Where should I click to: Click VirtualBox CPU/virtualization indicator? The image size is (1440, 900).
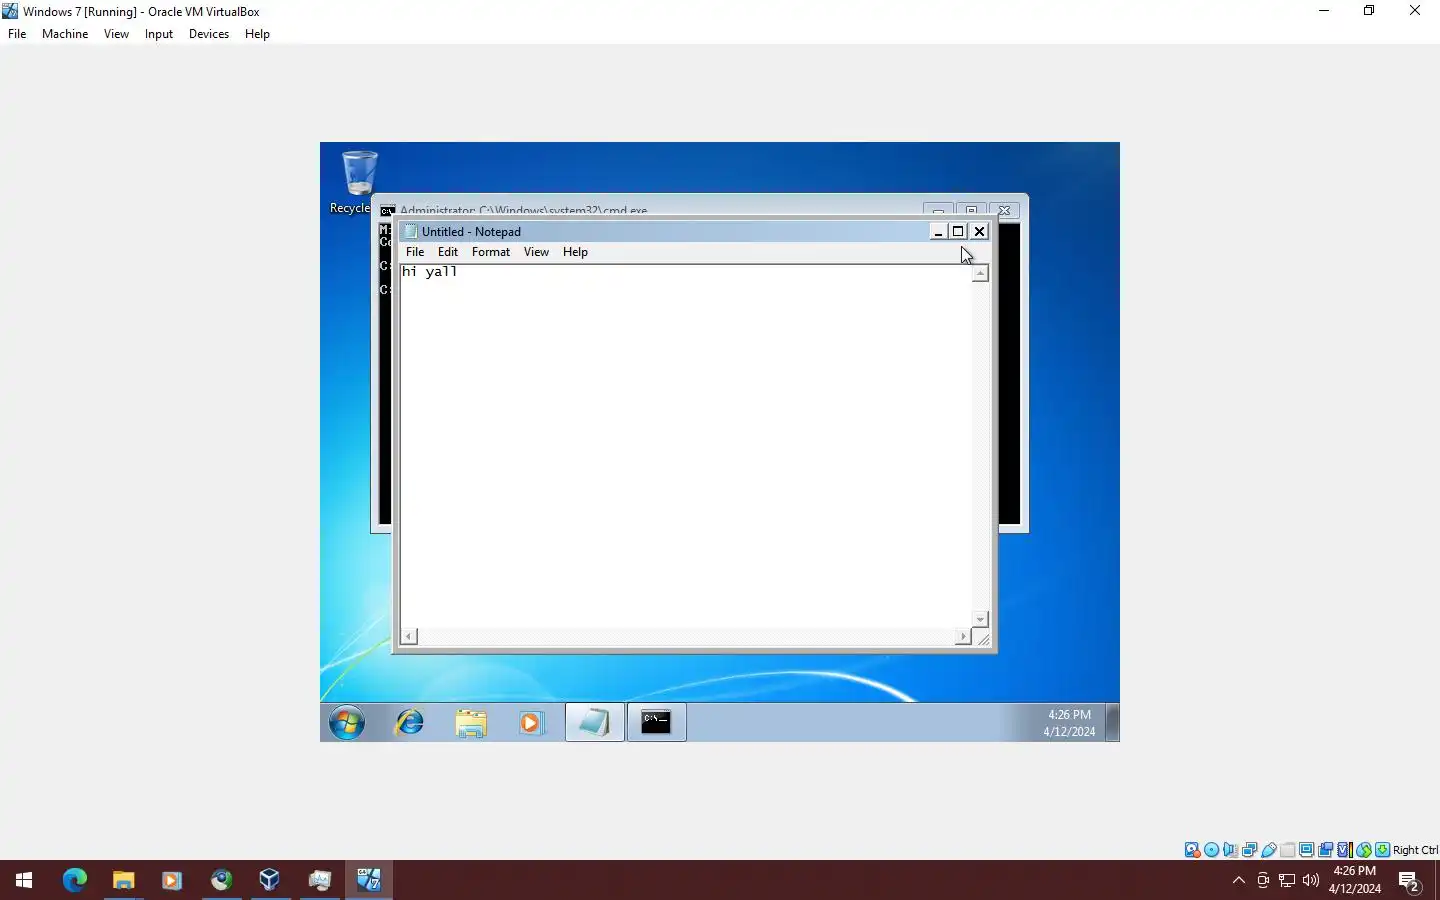[x=1345, y=850]
